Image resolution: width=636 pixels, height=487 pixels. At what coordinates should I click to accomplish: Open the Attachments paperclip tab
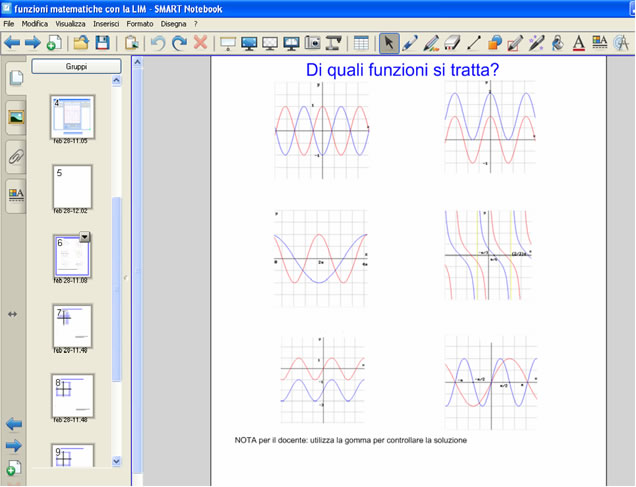(x=15, y=157)
